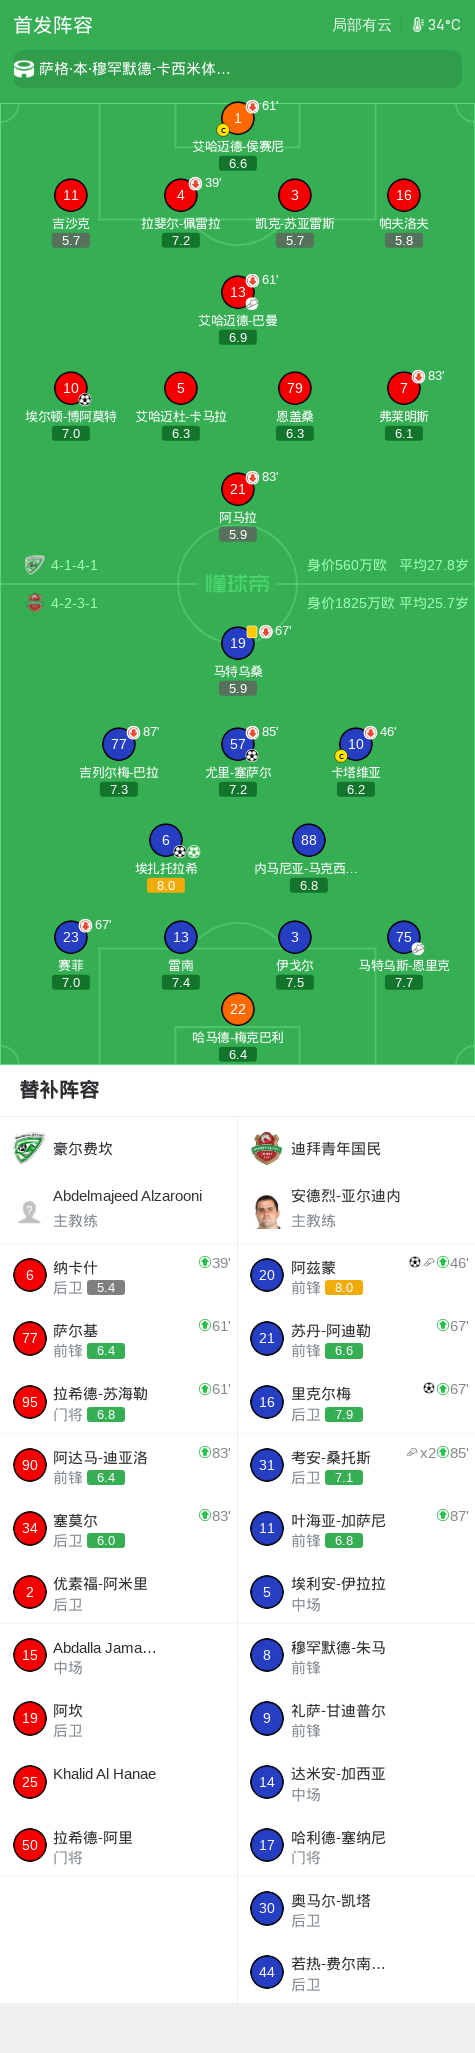Select player 6 埃扎托拉希 rated 8.0
475x2053 pixels.
point(166,840)
